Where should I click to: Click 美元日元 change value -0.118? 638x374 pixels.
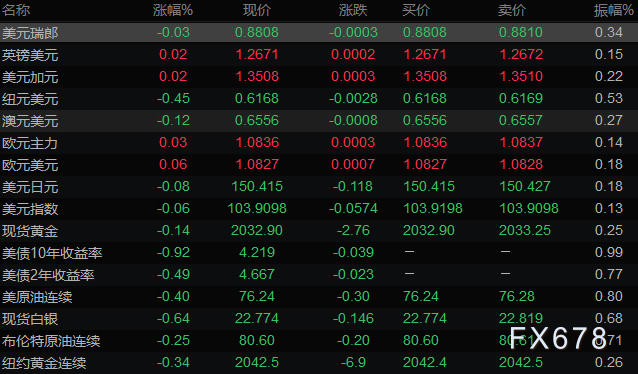pyautogui.click(x=353, y=186)
